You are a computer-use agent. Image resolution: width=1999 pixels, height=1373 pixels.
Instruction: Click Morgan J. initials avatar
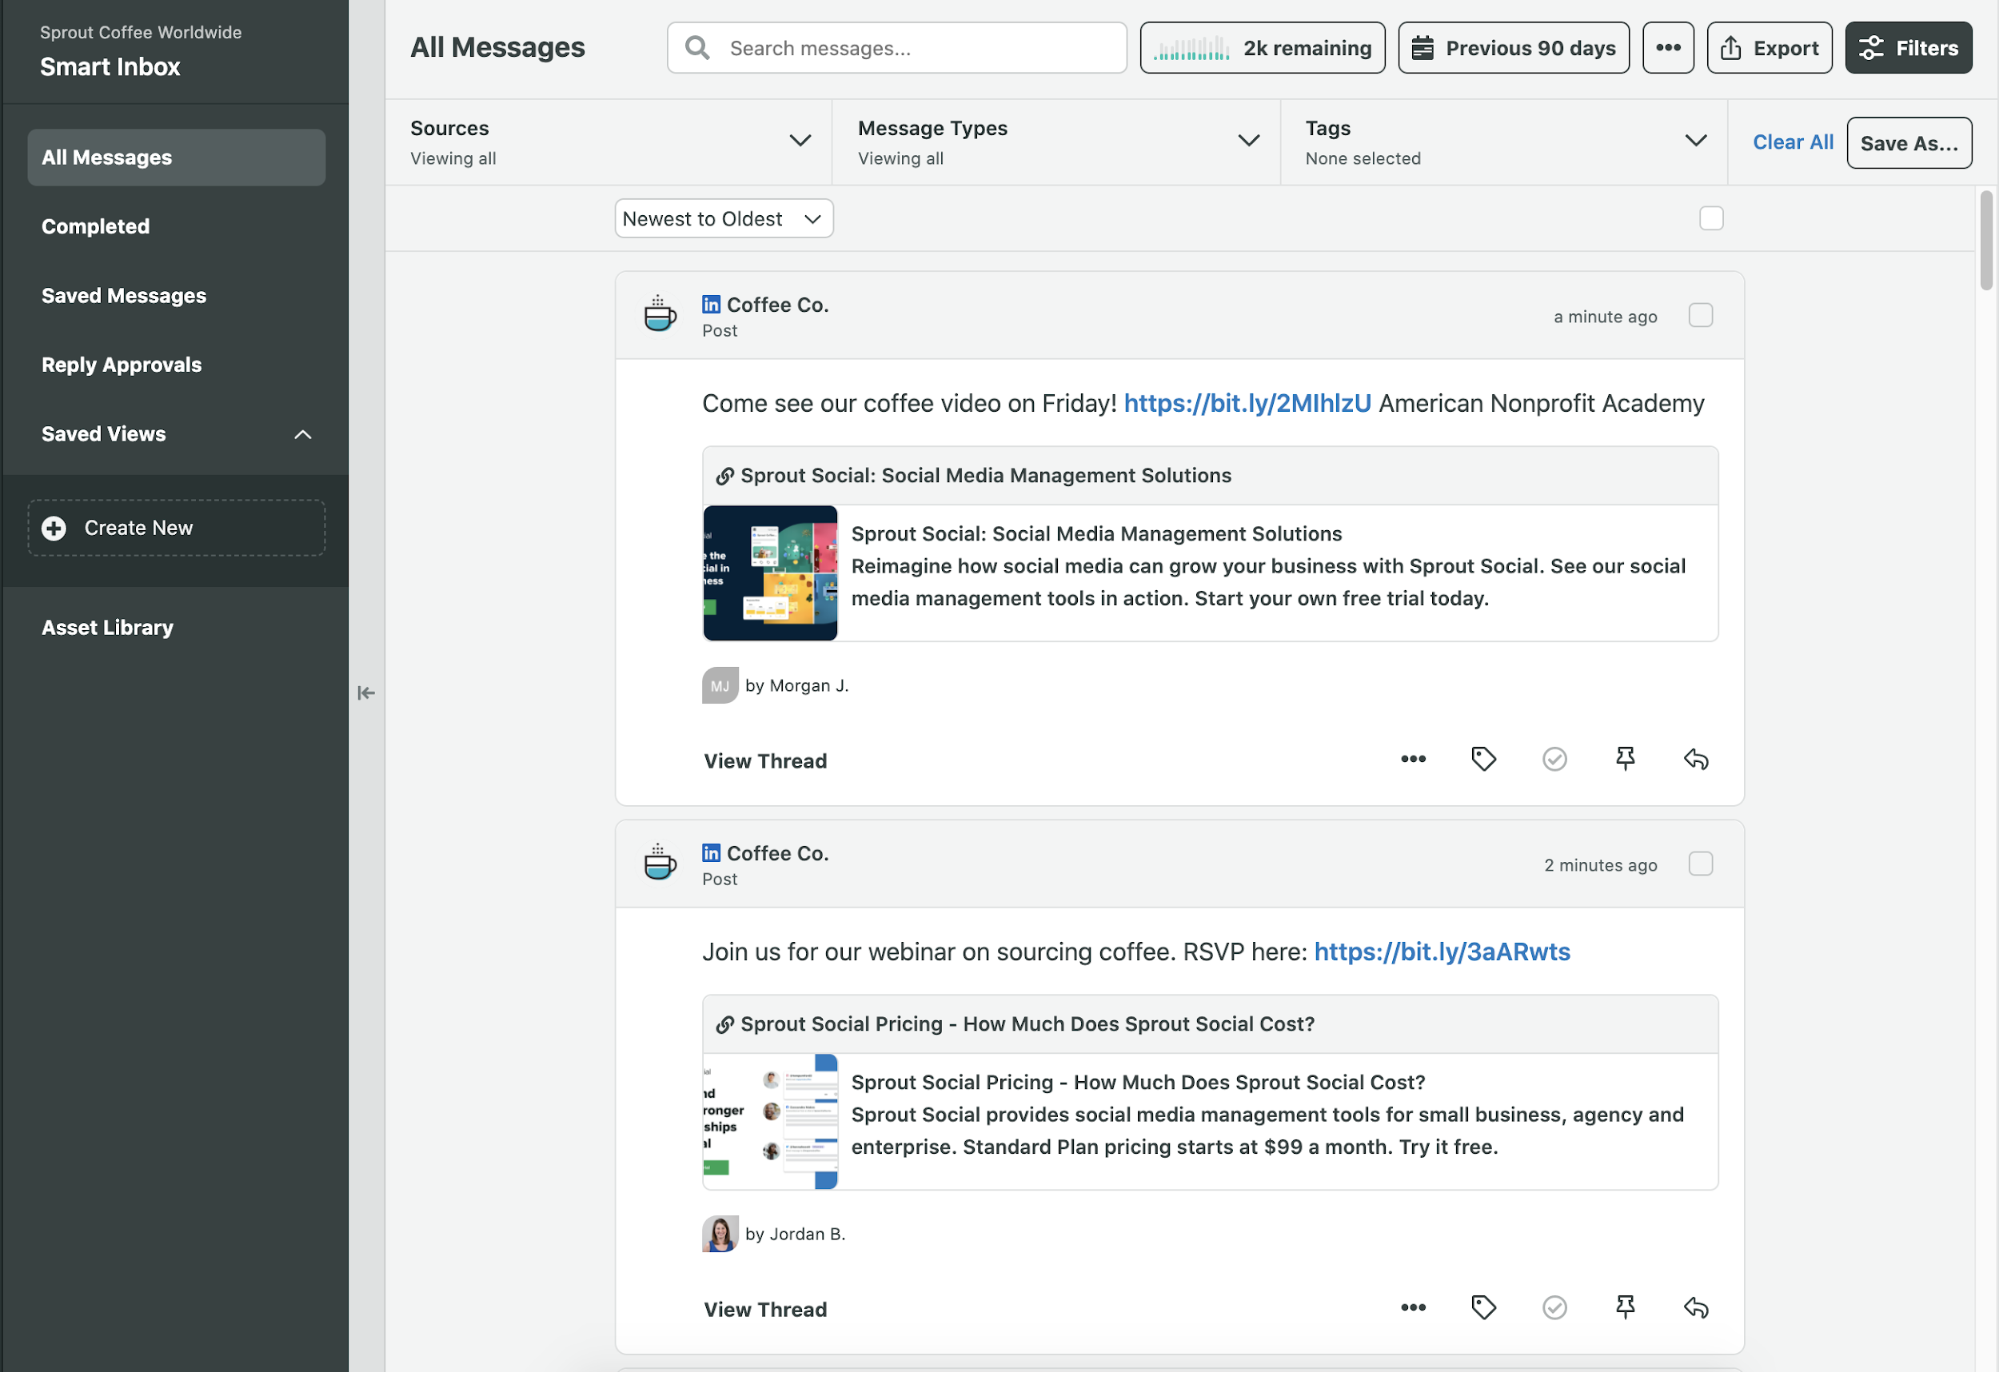pyautogui.click(x=720, y=685)
